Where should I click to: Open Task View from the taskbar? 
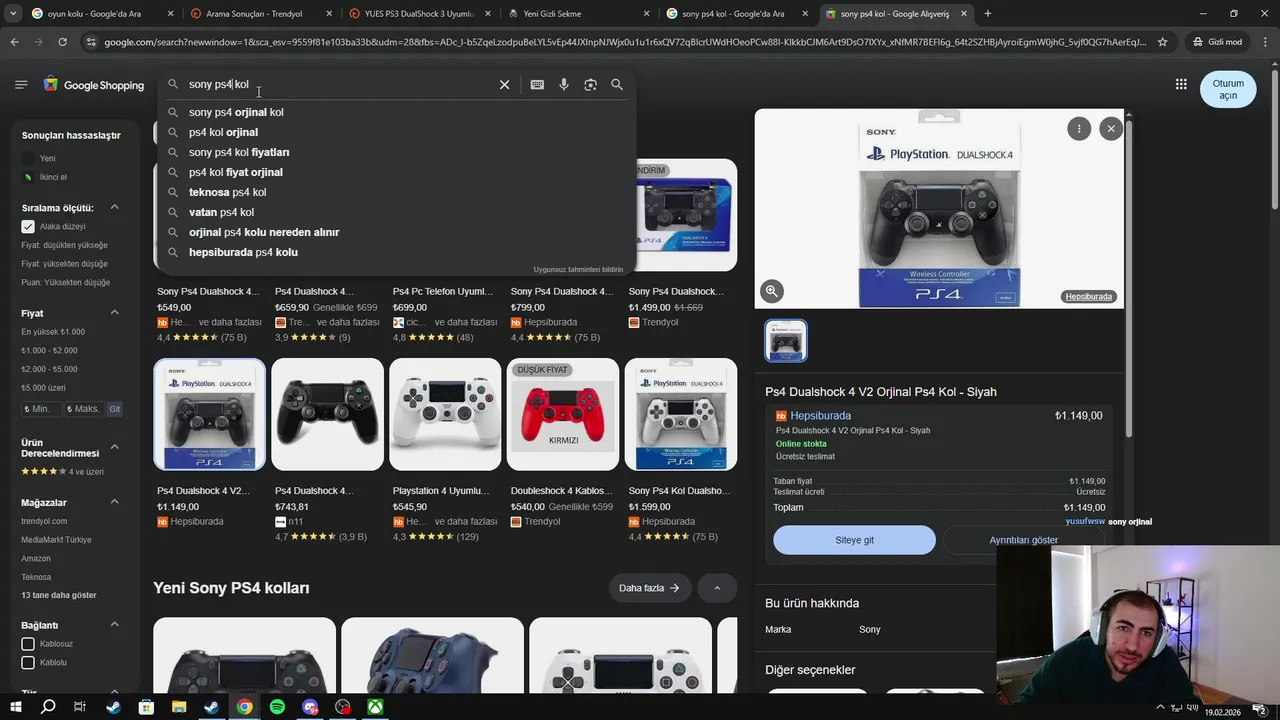click(x=80, y=707)
